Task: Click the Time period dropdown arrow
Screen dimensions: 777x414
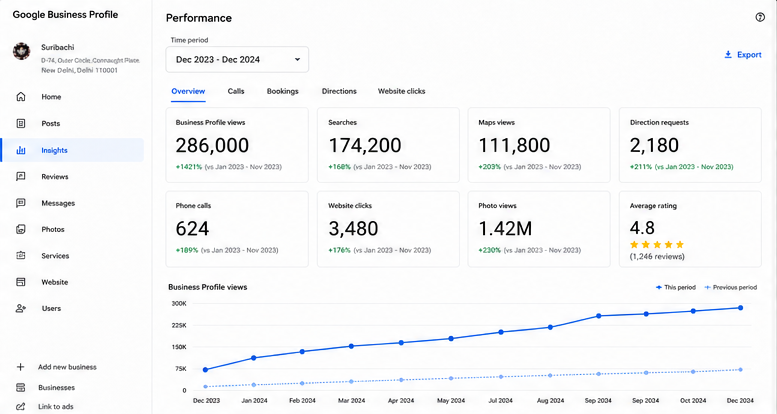Action: (297, 59)
